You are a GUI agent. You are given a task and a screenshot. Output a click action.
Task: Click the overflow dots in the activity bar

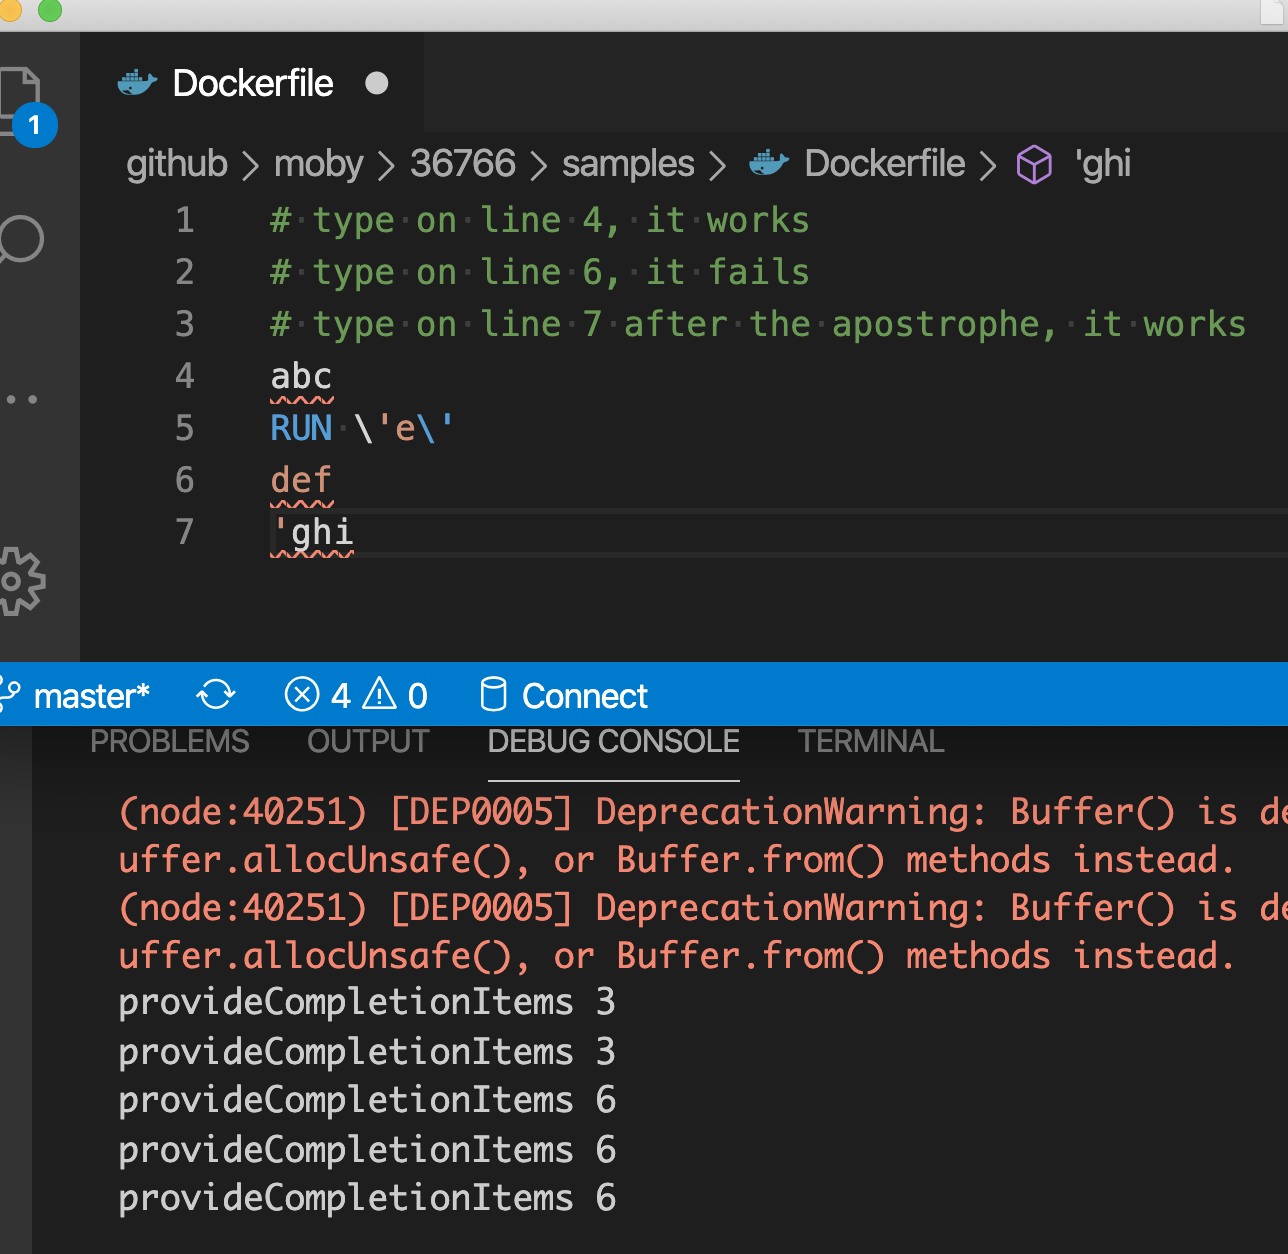(23, 398)
